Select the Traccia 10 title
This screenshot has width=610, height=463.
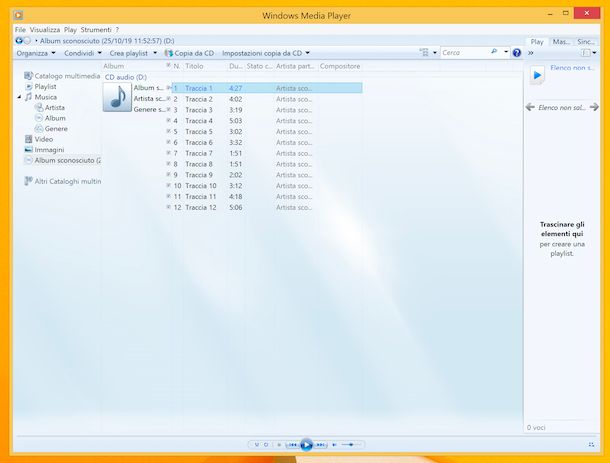pyautogui.click(x=201, y=186)
